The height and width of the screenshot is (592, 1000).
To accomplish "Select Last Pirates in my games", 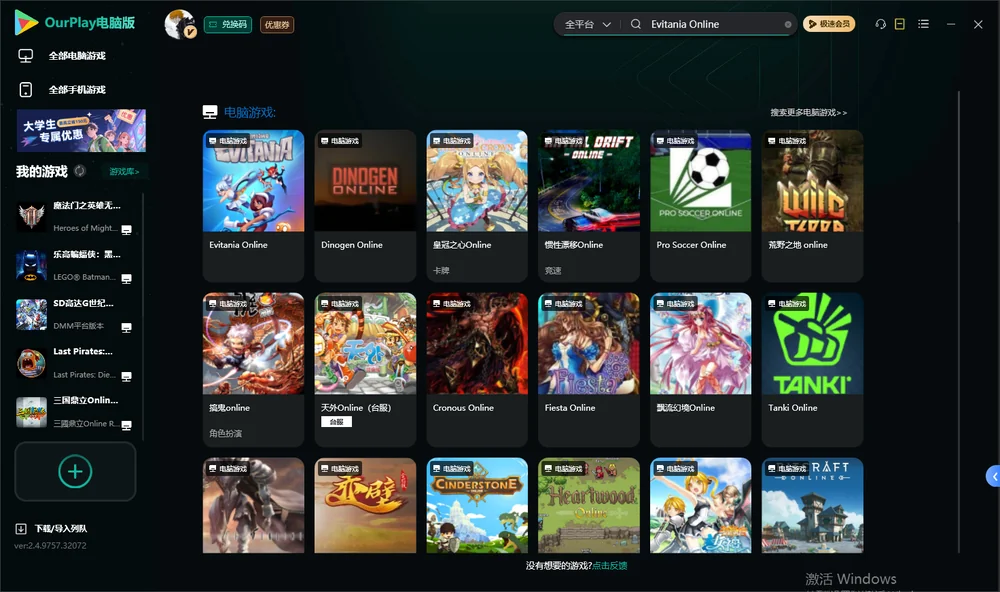I will (x=75, y=363).
